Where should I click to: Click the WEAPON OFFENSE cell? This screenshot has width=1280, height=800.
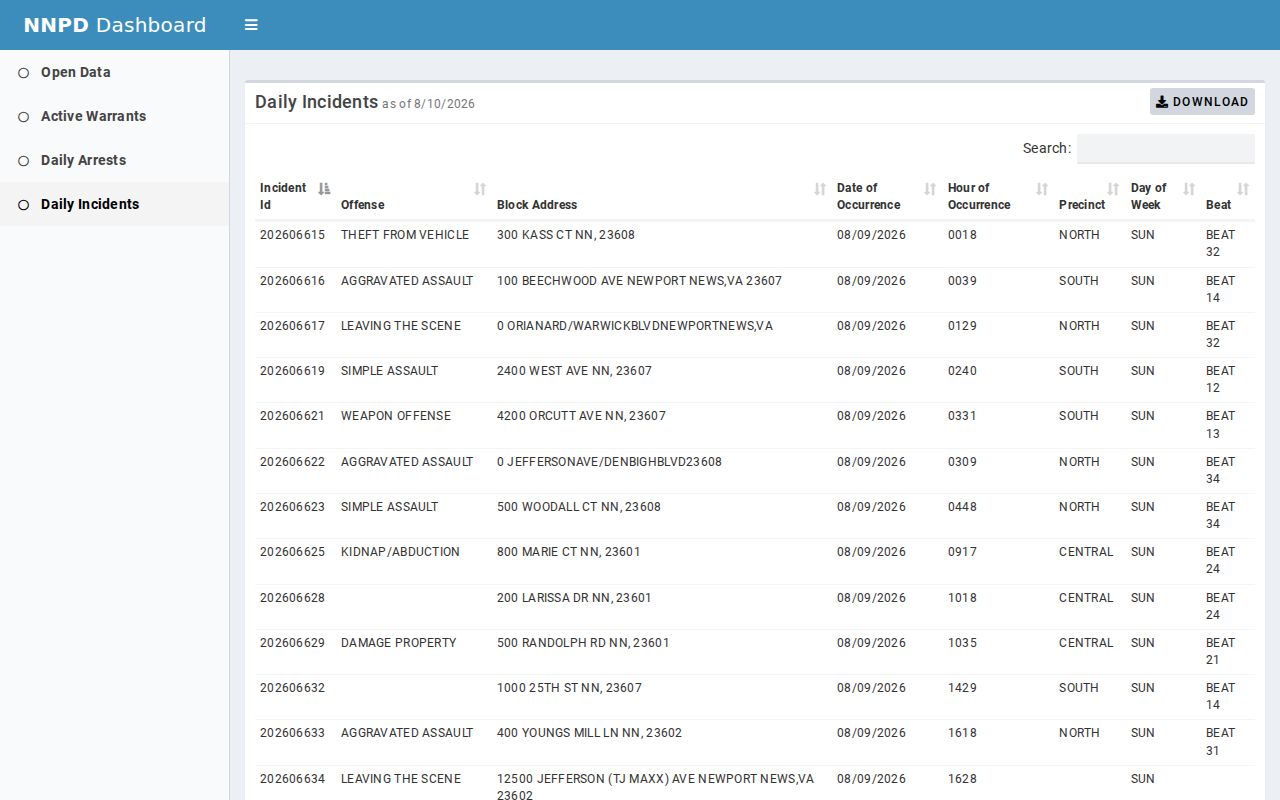click(396, 416)
